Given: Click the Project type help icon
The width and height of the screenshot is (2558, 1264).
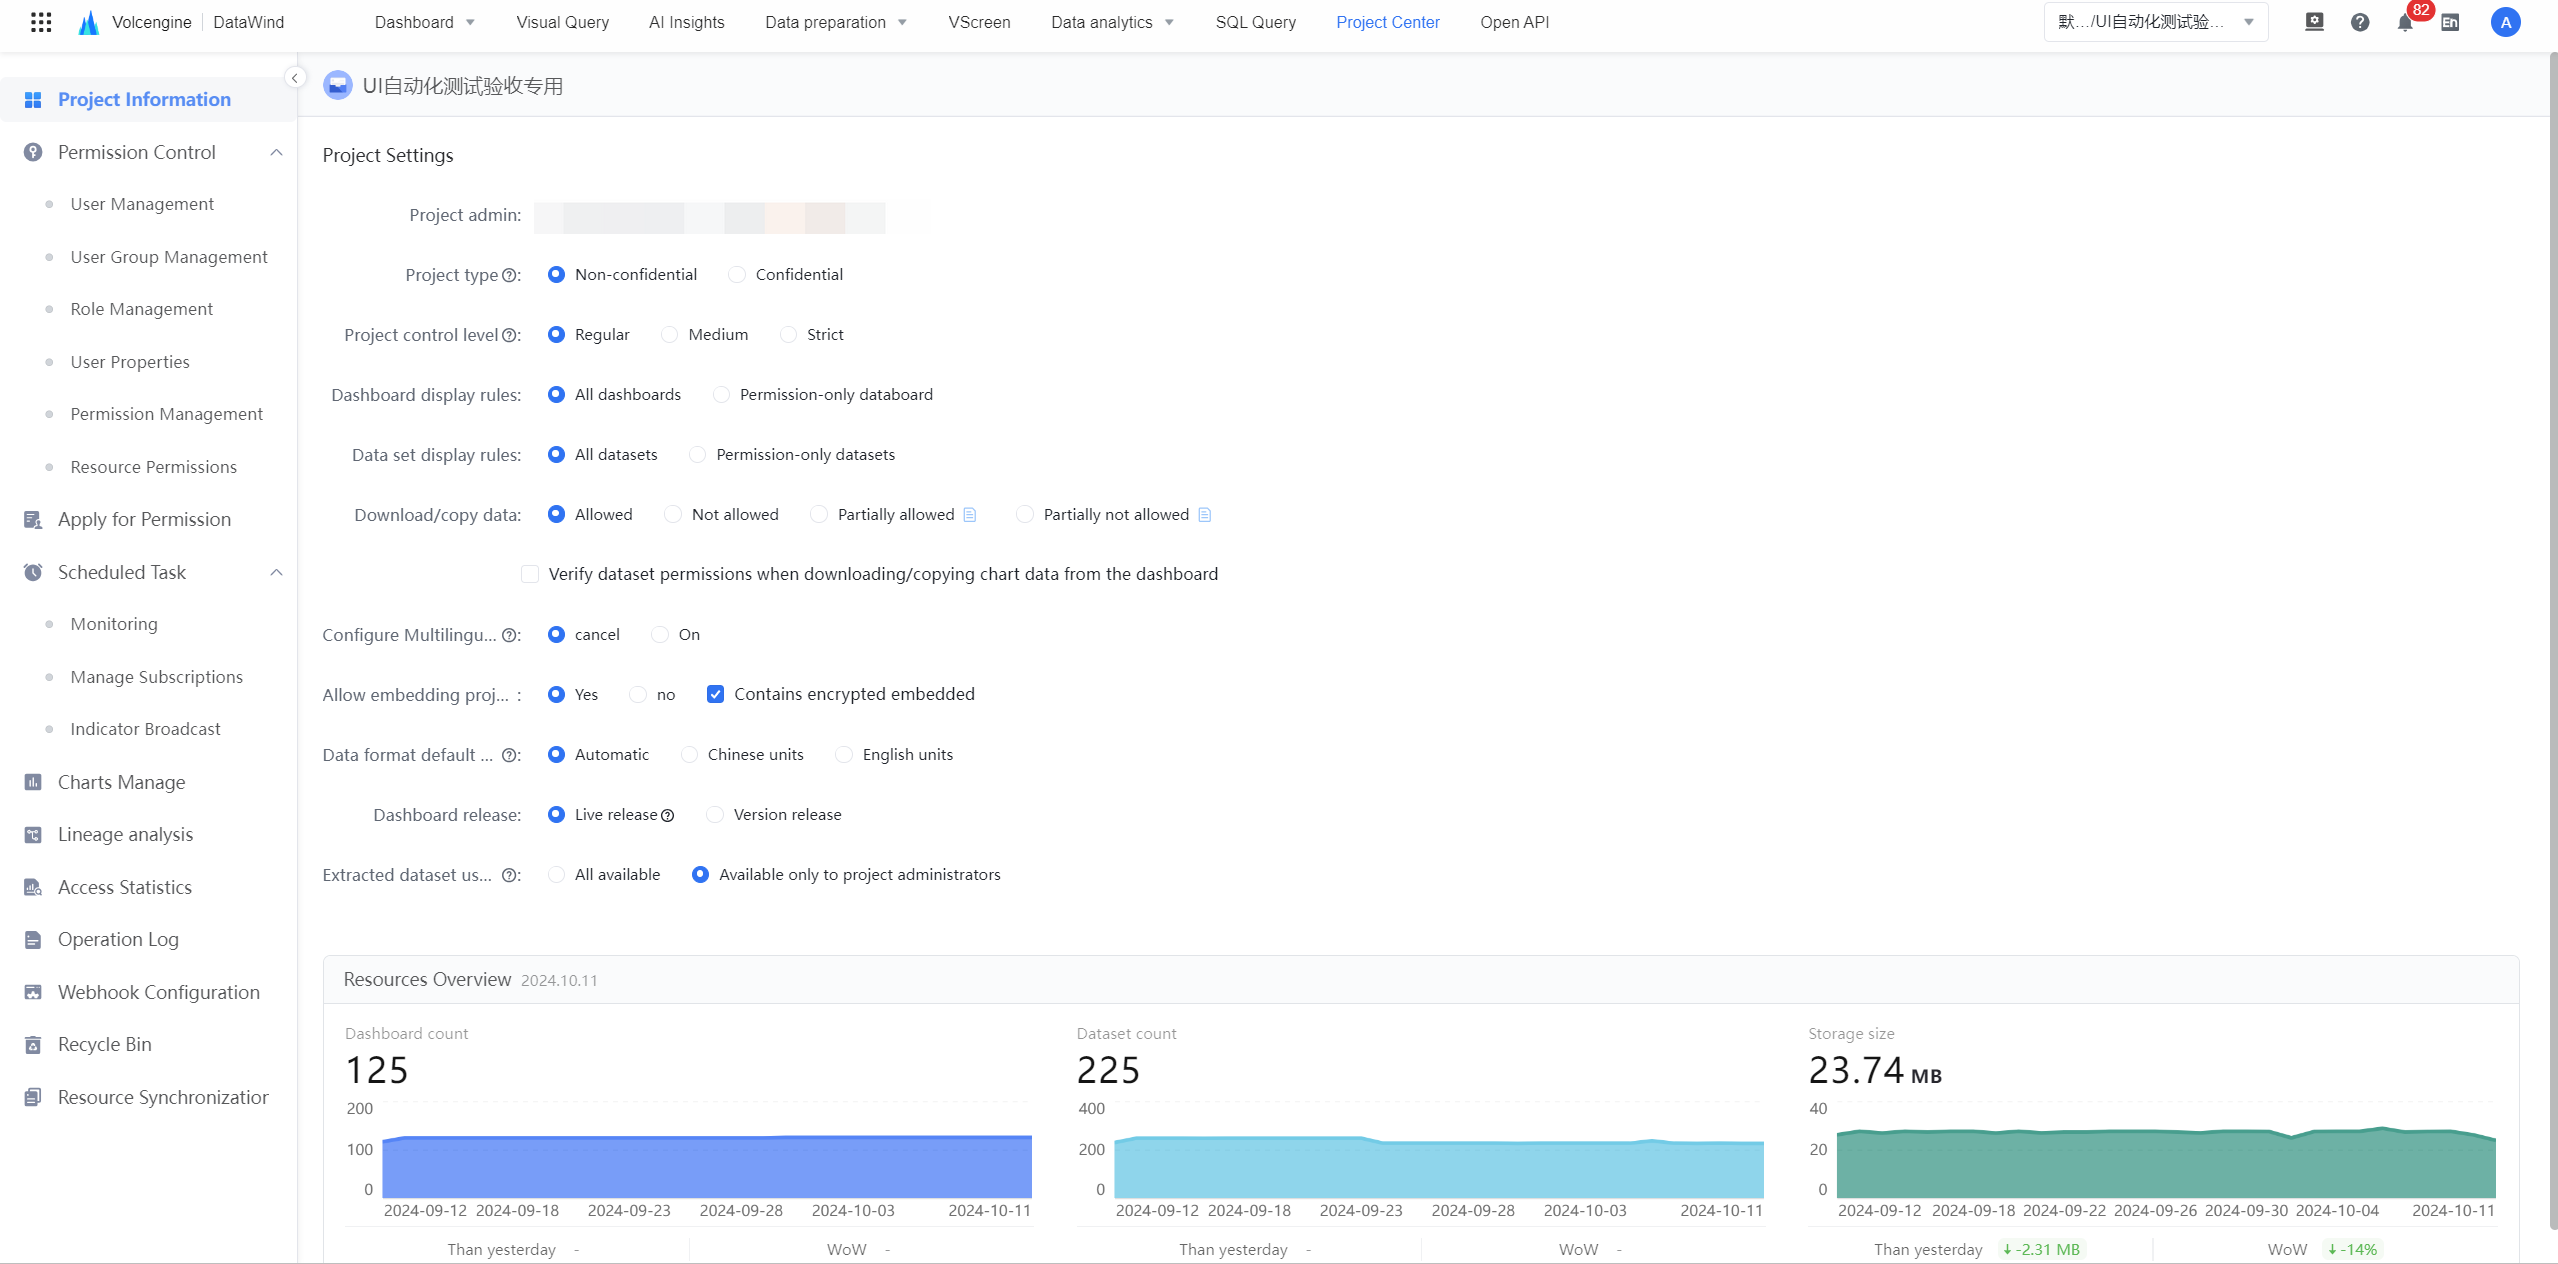Looking at the screenshot, I should pyautogui.click(x=509, y=275).
